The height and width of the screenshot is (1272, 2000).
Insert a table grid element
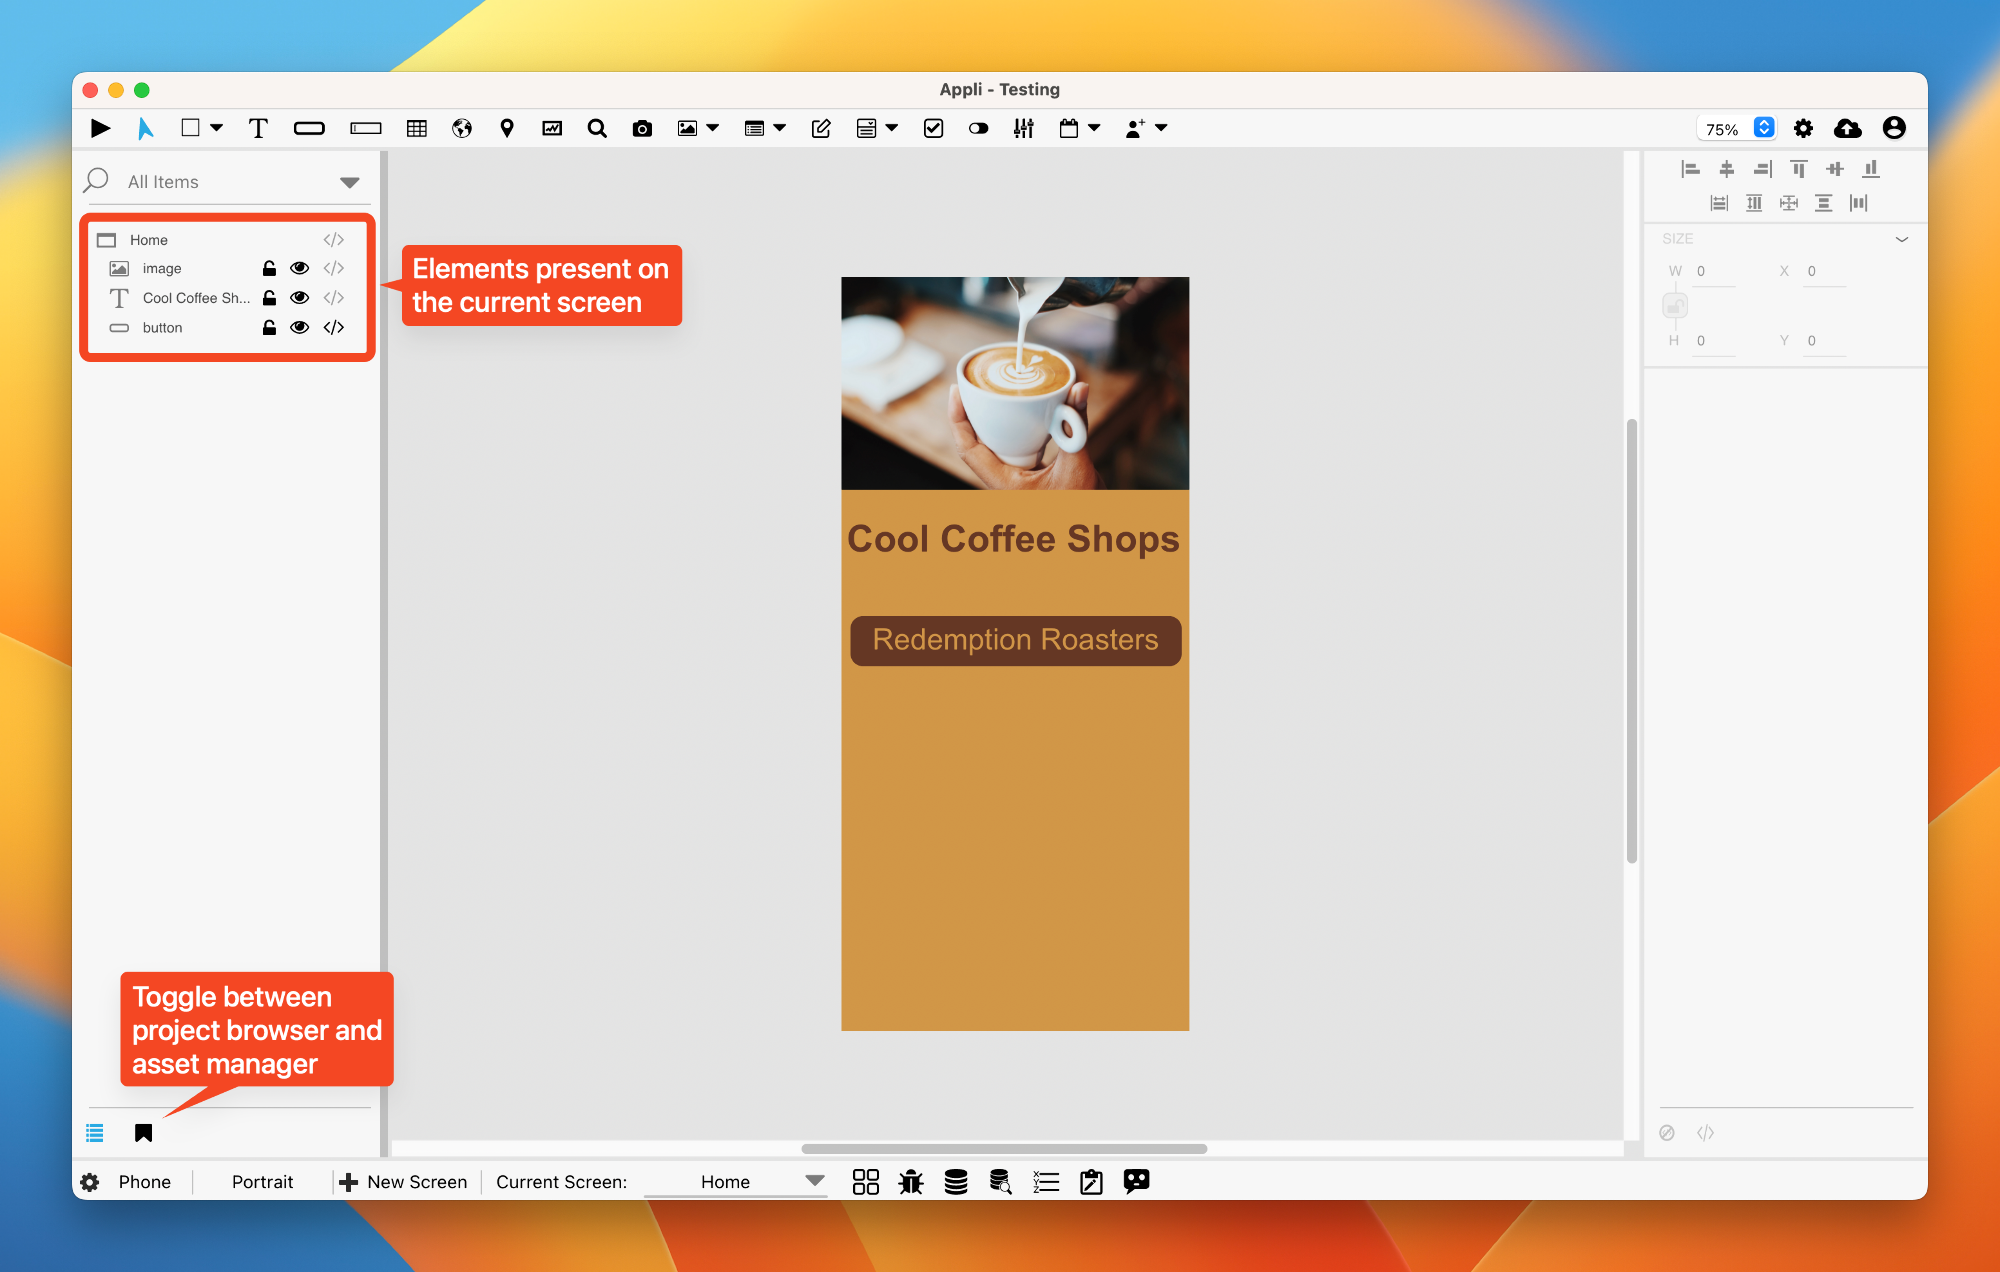coord(417,128)
